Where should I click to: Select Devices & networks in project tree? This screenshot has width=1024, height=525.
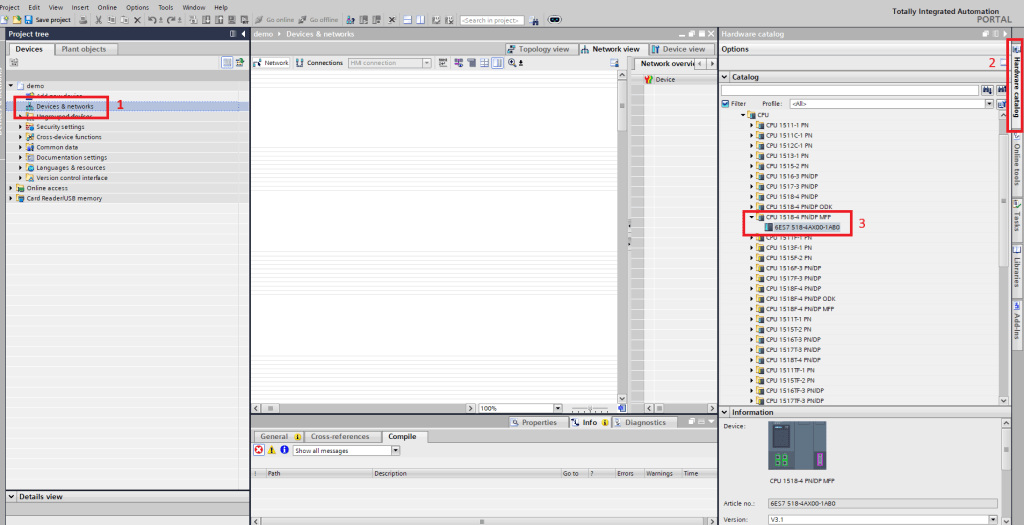(x=65, y=106)
